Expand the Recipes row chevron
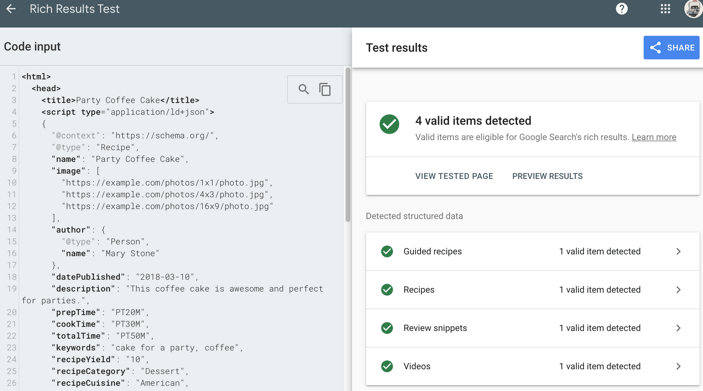Viewport: 703px width, 391px height. point(678,290)
